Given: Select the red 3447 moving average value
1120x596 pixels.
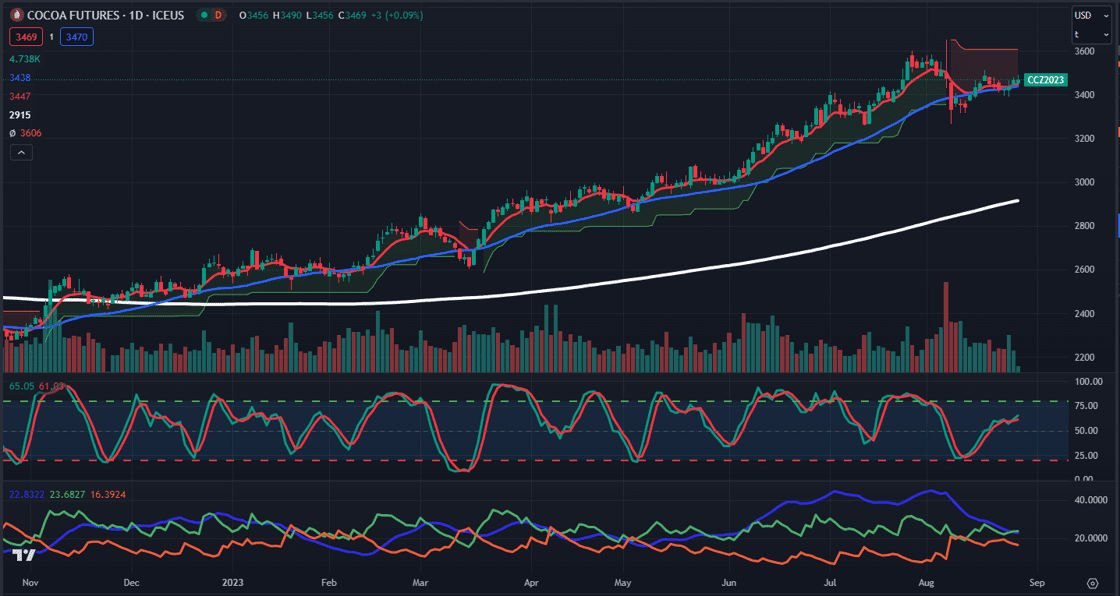Looking at the screenshot, I should (x=20, y=96).
